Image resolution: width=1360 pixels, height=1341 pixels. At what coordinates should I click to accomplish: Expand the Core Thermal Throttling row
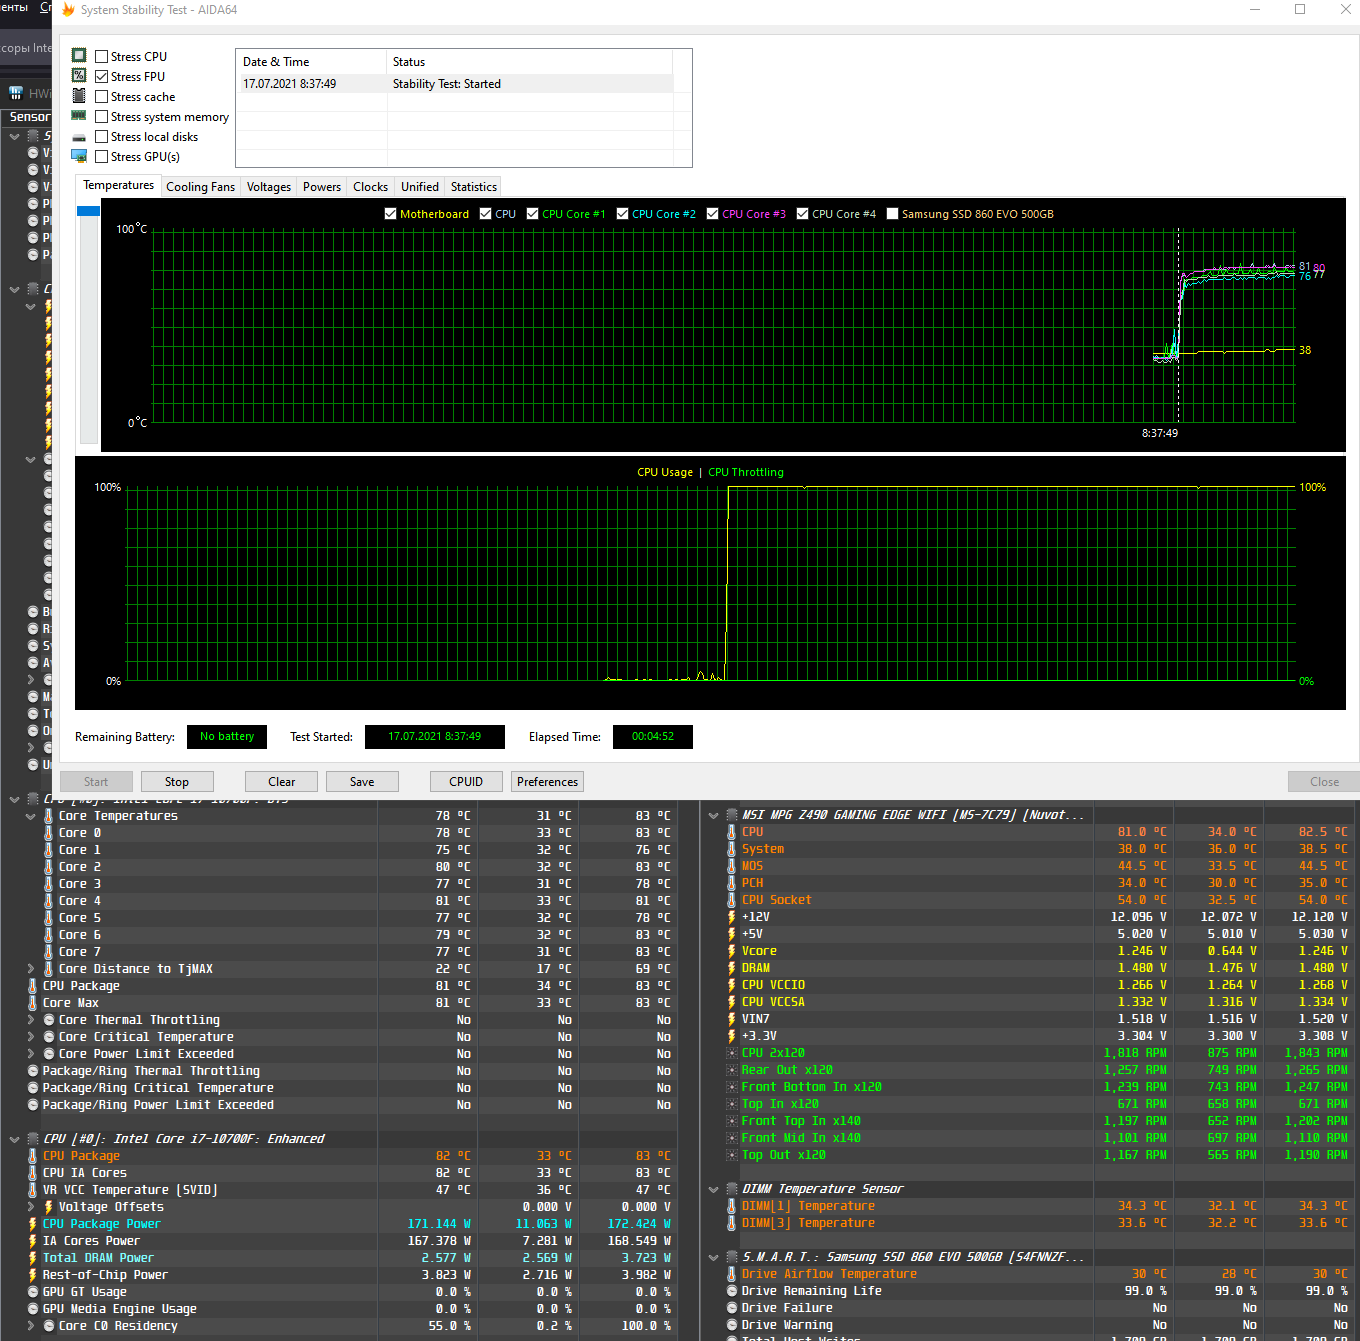[x=31, y=1020]
